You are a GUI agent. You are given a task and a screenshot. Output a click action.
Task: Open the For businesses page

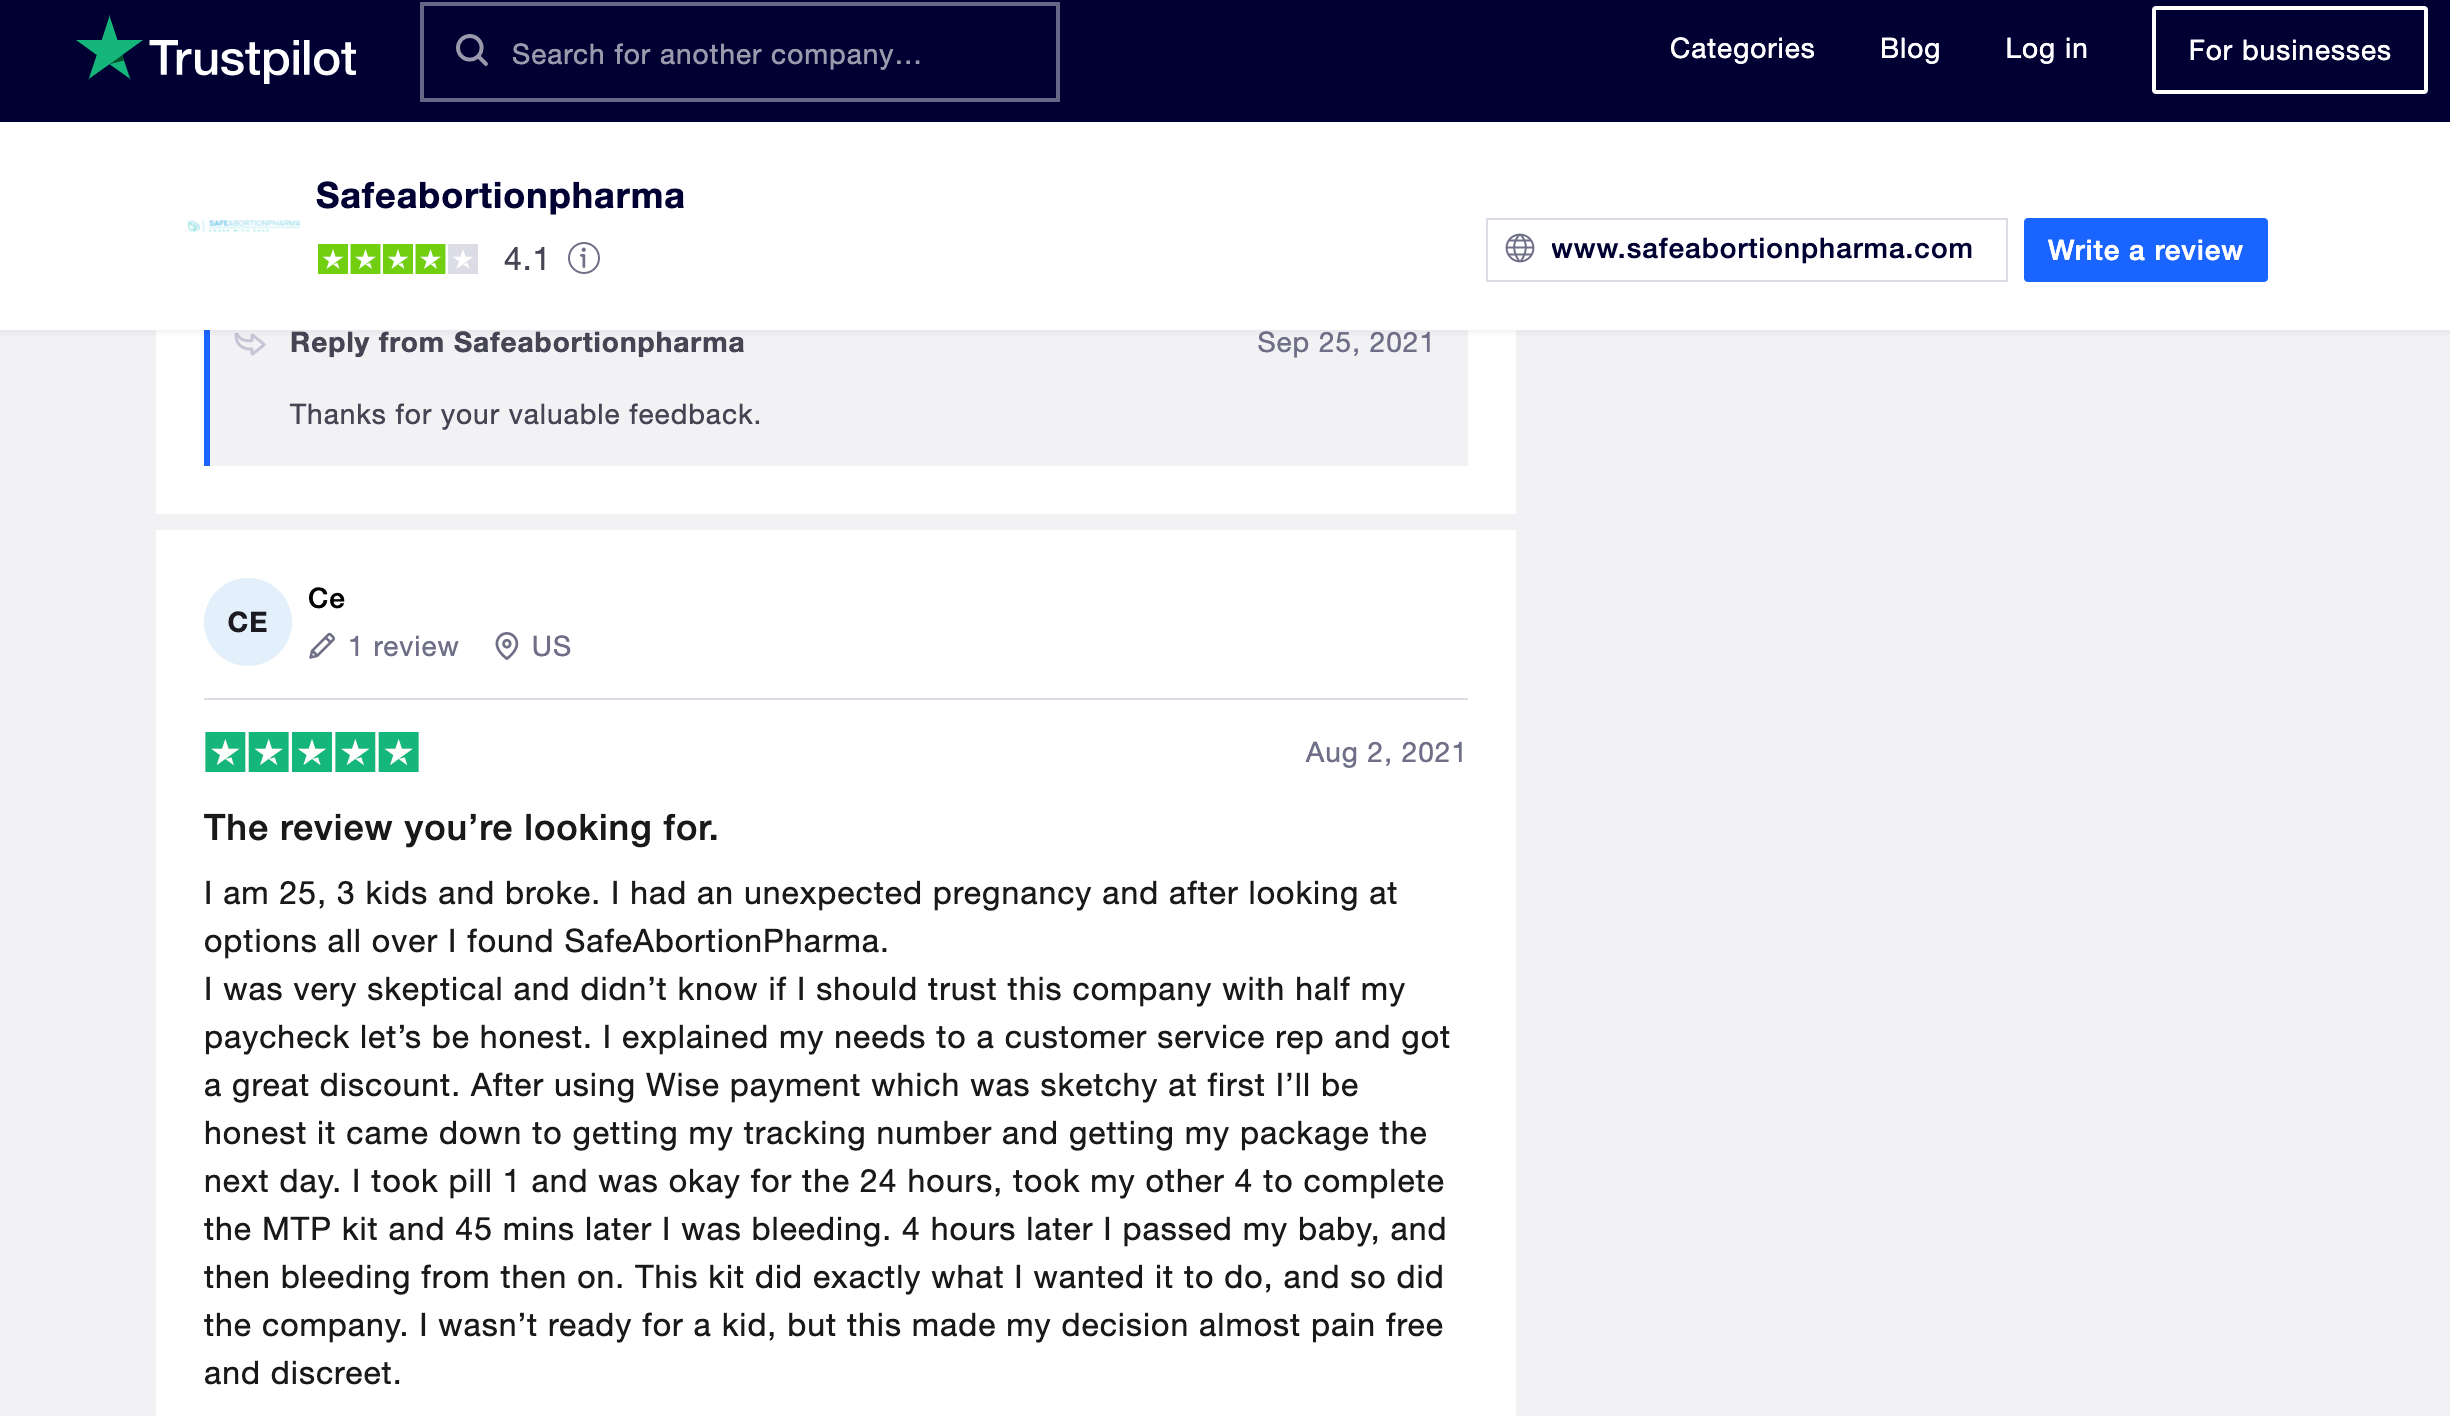tap(2289, 51)
